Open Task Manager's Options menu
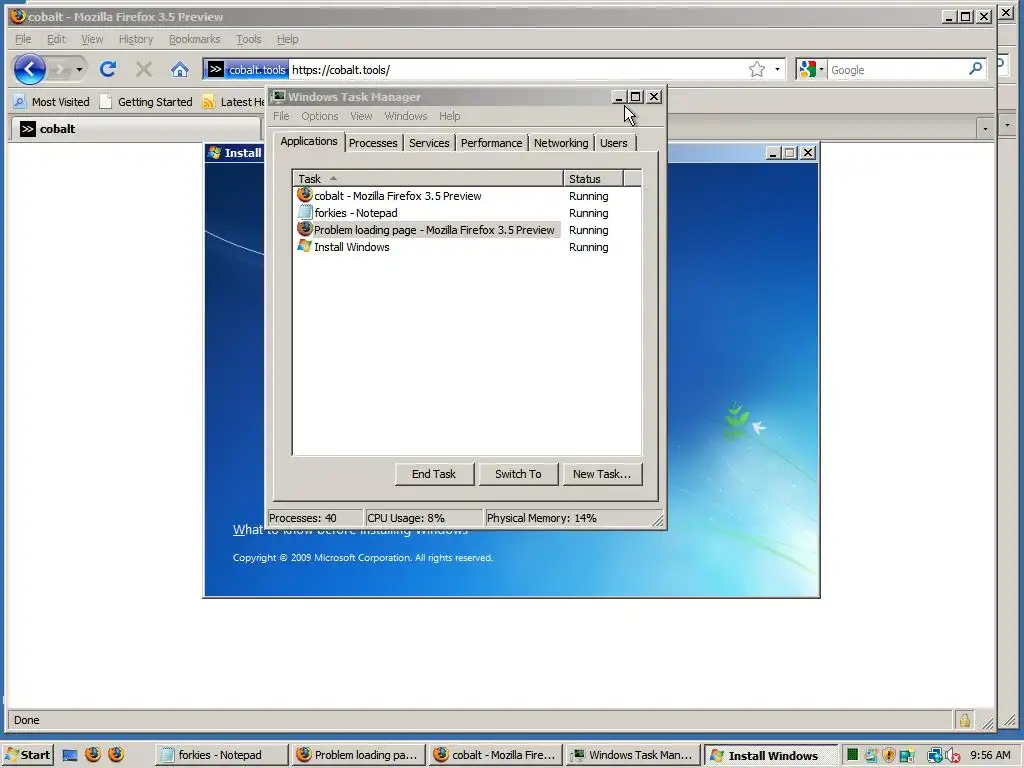Screen dimensions: 1024x768 click(x=319, y=116)
